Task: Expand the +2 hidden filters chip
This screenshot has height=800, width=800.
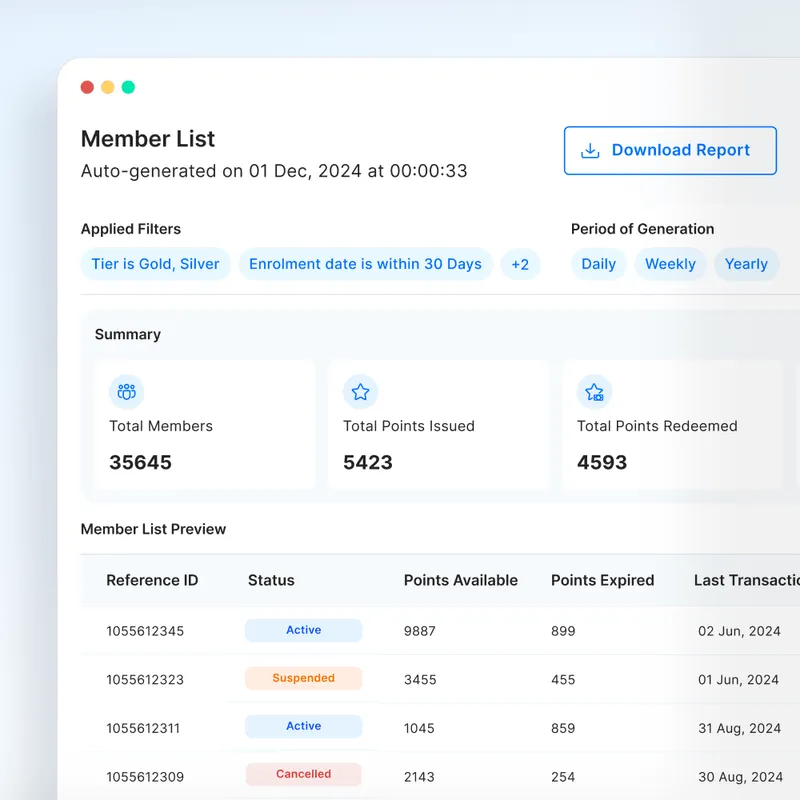Action: [521, 264]
